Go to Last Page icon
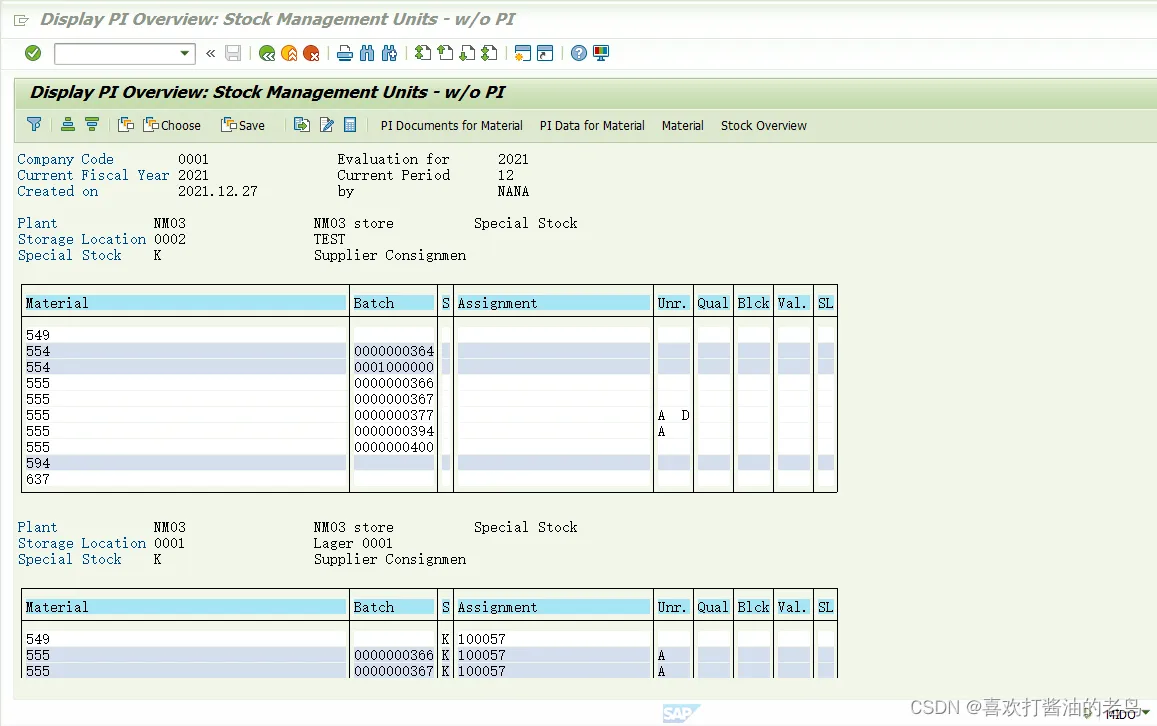Screen dimensions: 1157x726 click(x=489, y=53)
